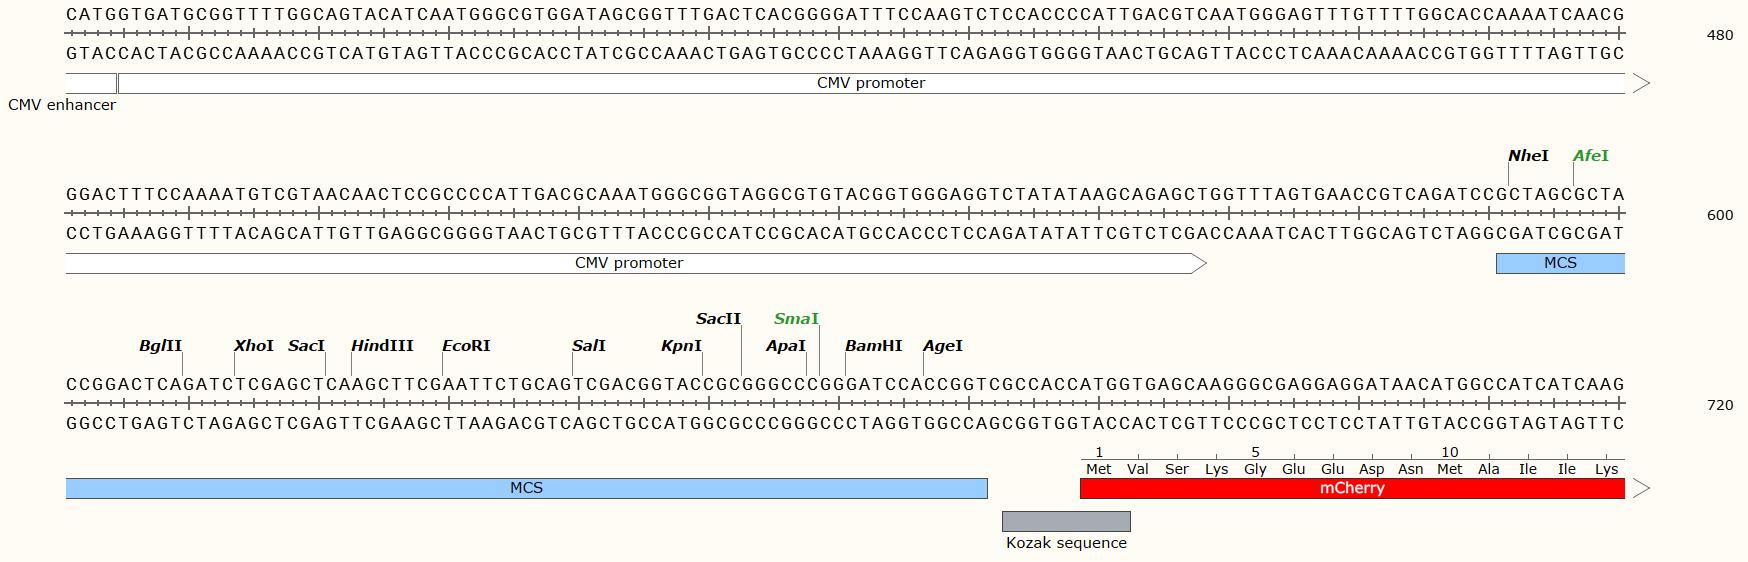The height and width of the screenshot is (562, 1748).
Task: Click the Ala residue in mCherry translation
Action: (x=1489, y=469)
